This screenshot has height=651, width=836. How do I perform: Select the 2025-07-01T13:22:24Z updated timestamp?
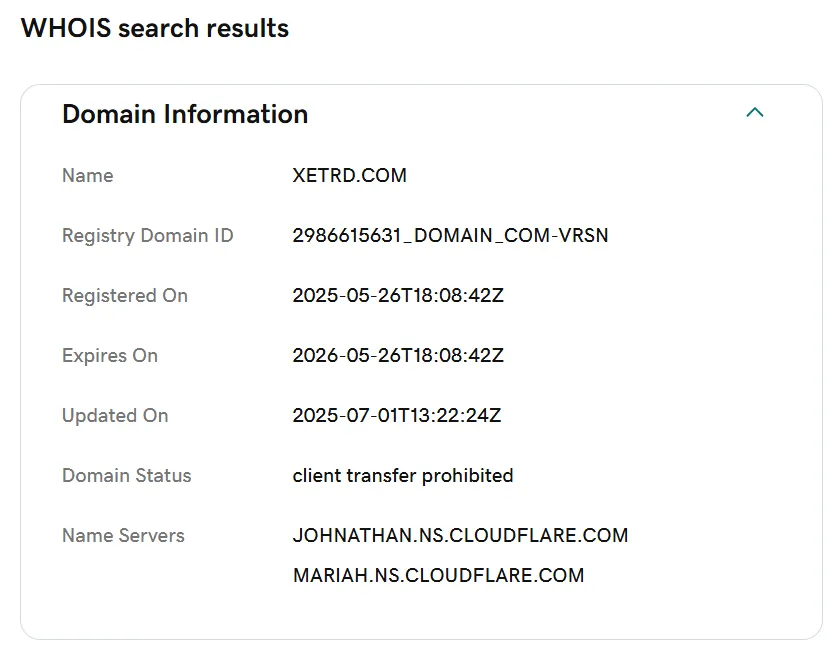(396, 416)
